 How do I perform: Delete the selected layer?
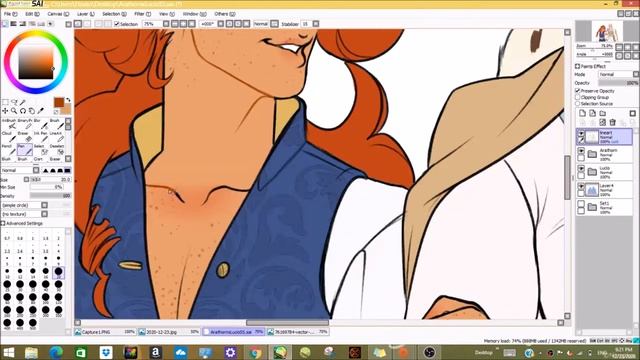[x=612, y=122]
